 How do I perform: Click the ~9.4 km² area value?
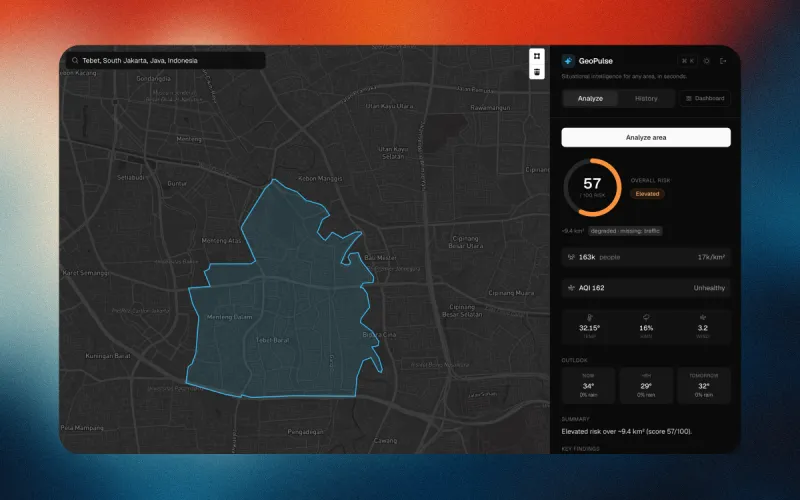pyautogui.click(x=573, y=231)
